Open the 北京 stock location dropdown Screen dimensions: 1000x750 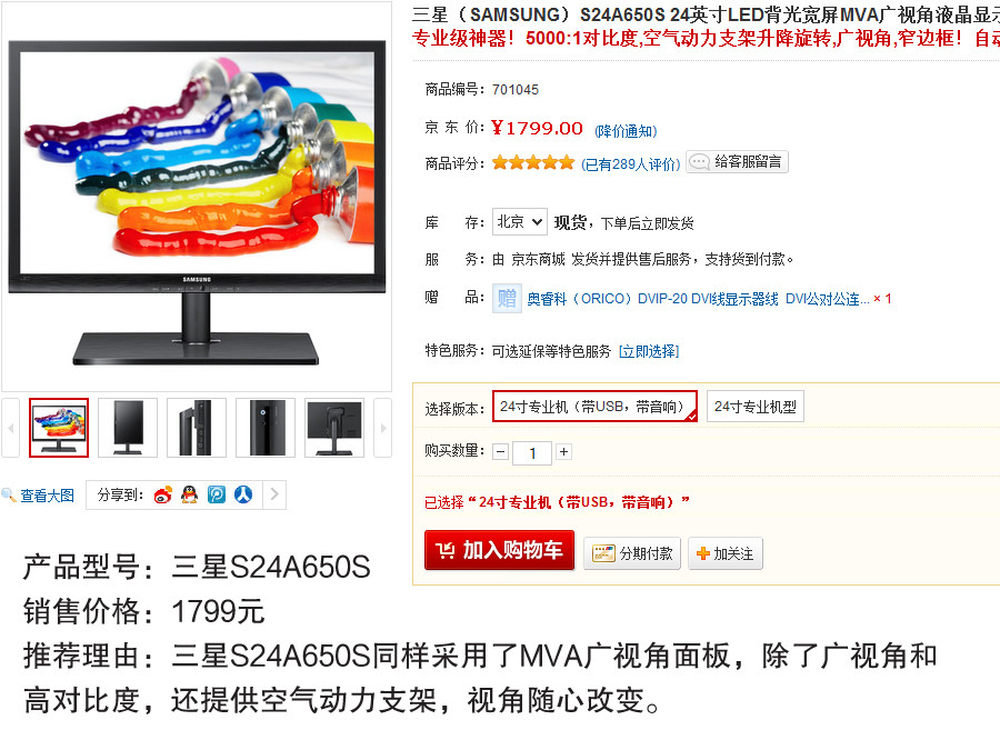click(x=520, y=222)
